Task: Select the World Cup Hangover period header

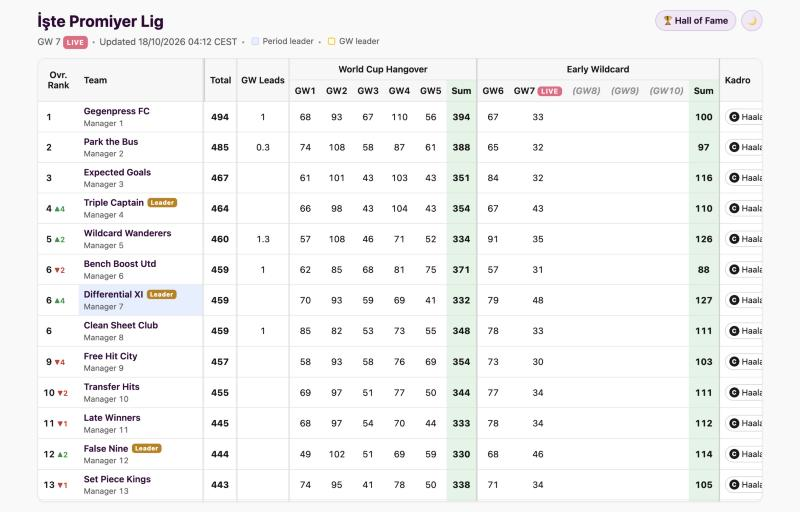Action: point(383,69)
